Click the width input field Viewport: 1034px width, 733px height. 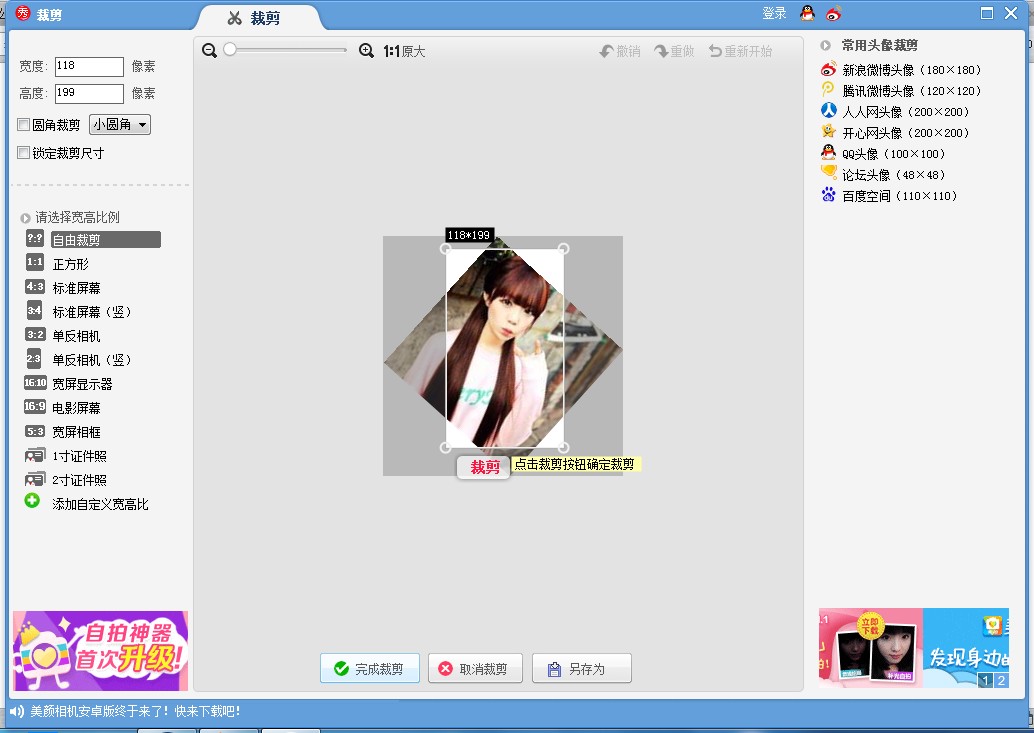tap(89, 66)
